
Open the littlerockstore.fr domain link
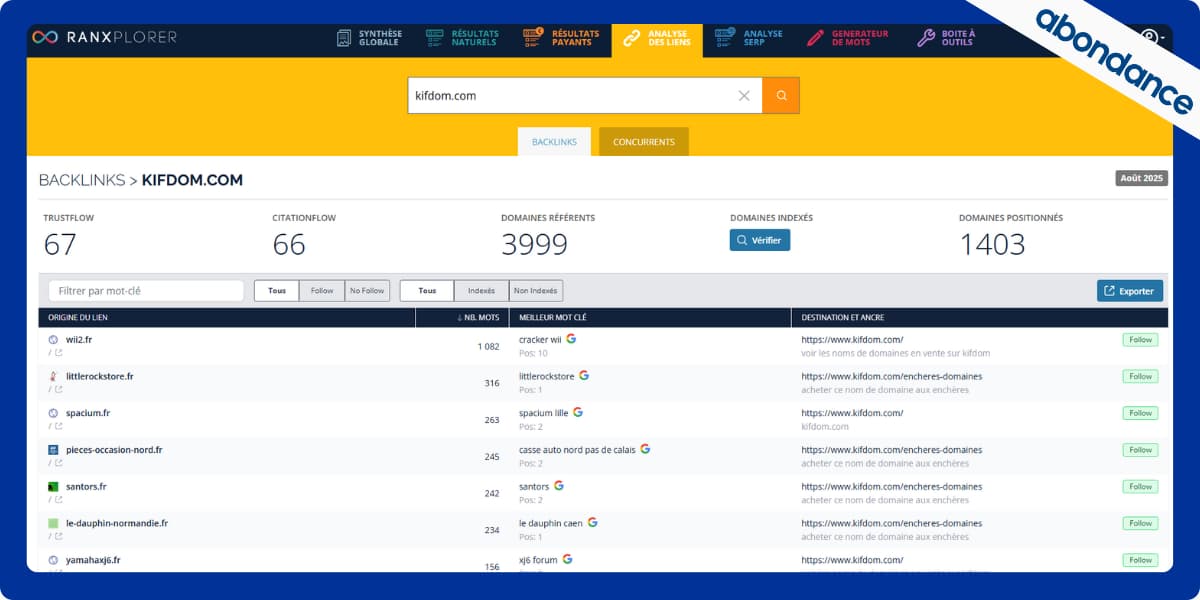click(x=99, y=376)
